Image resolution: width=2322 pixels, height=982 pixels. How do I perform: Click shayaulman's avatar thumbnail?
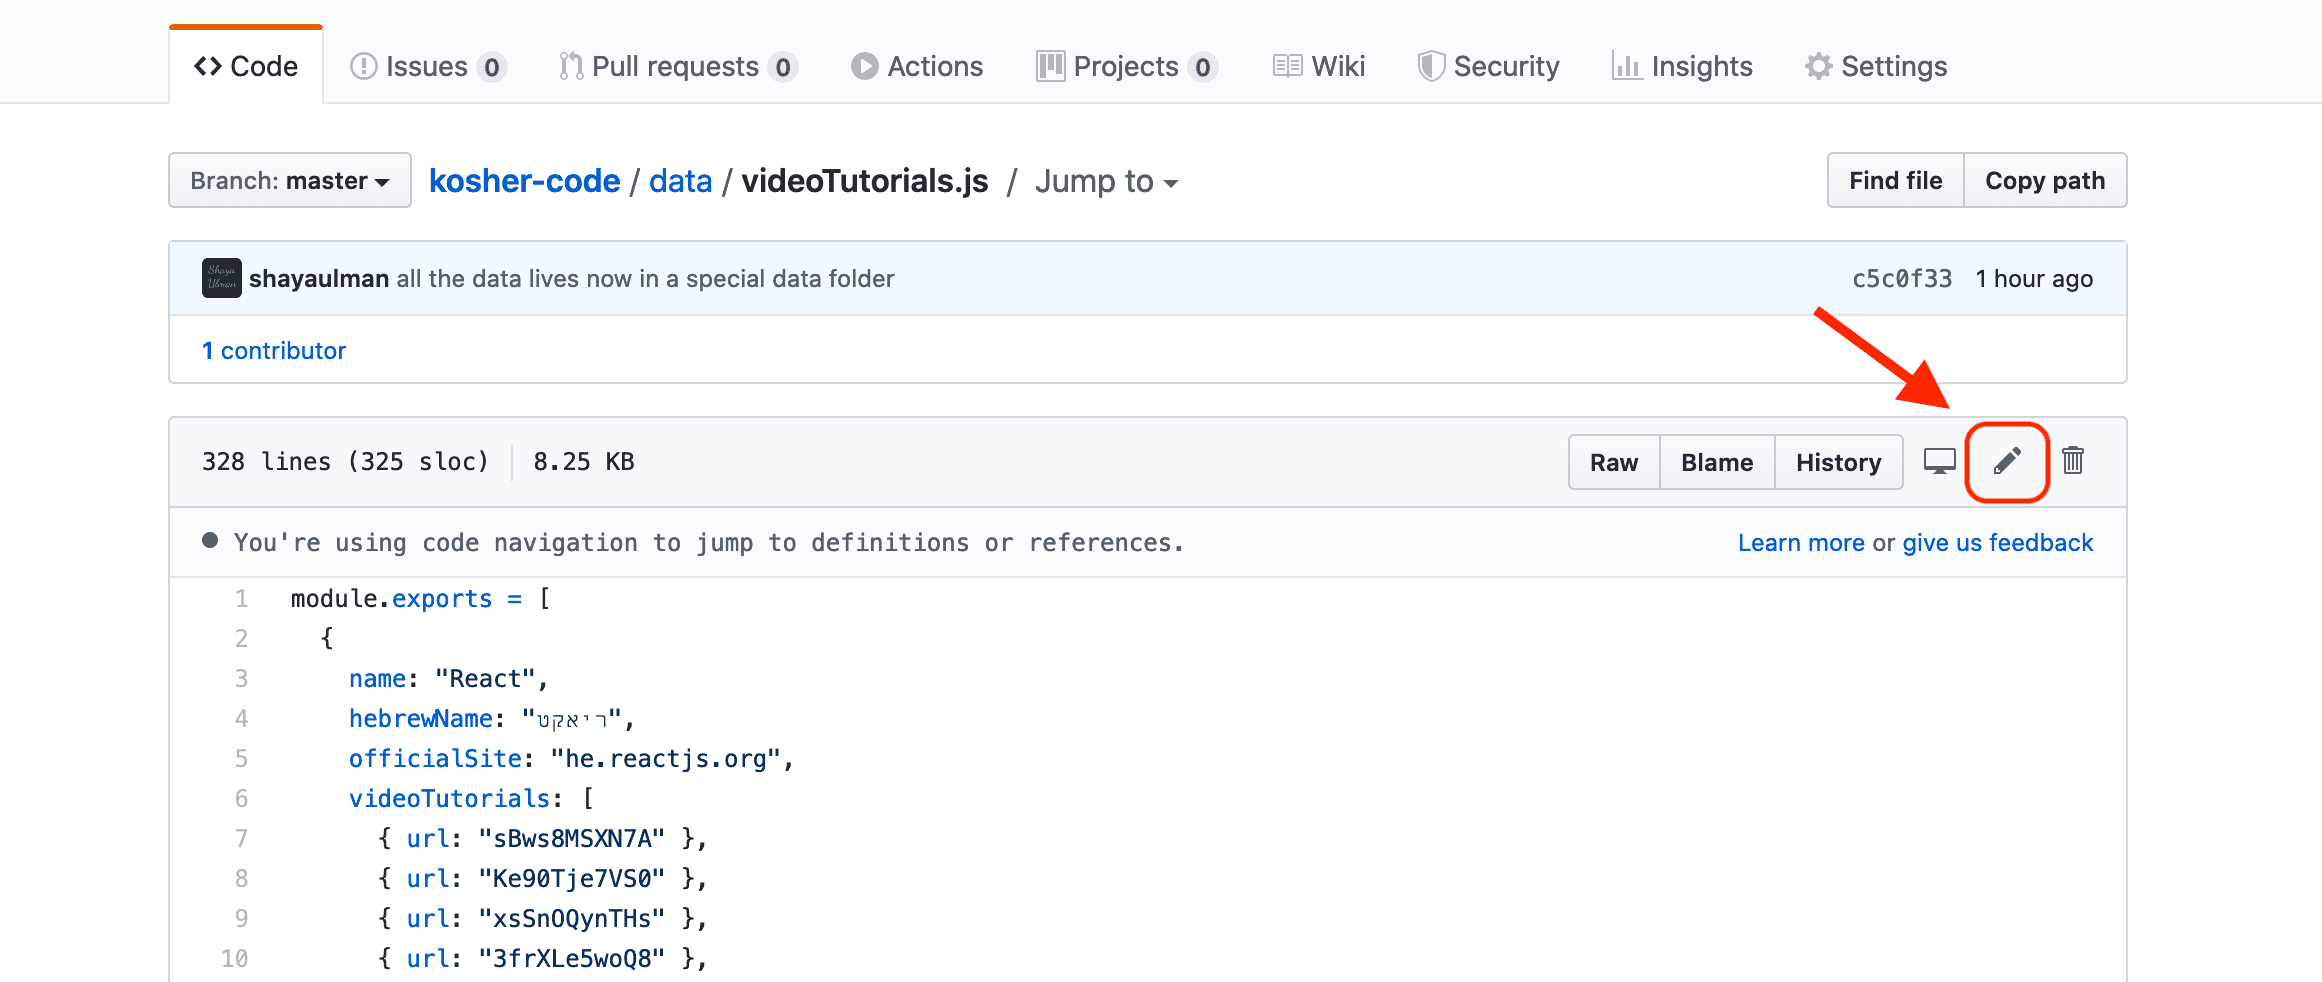[221, 278]
